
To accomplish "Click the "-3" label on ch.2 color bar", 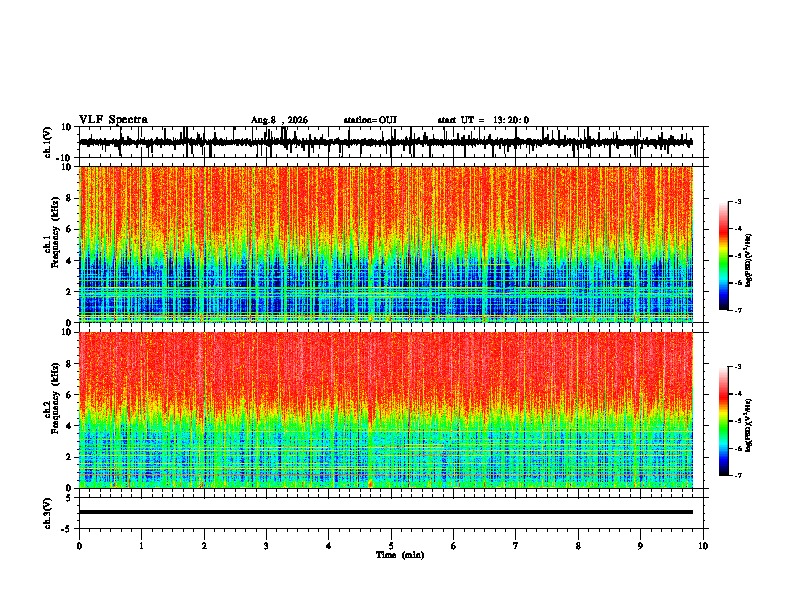I will [738, 367].
